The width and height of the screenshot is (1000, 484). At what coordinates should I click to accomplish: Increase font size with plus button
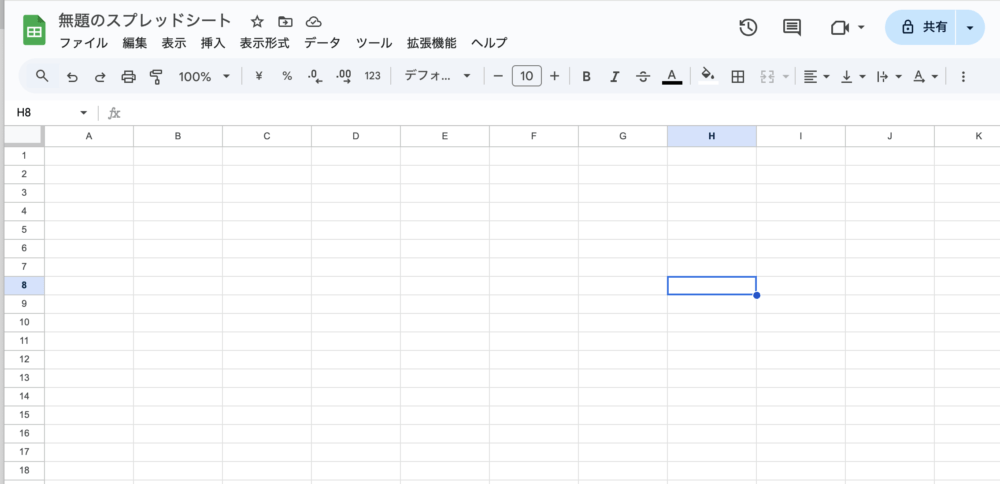554,76
